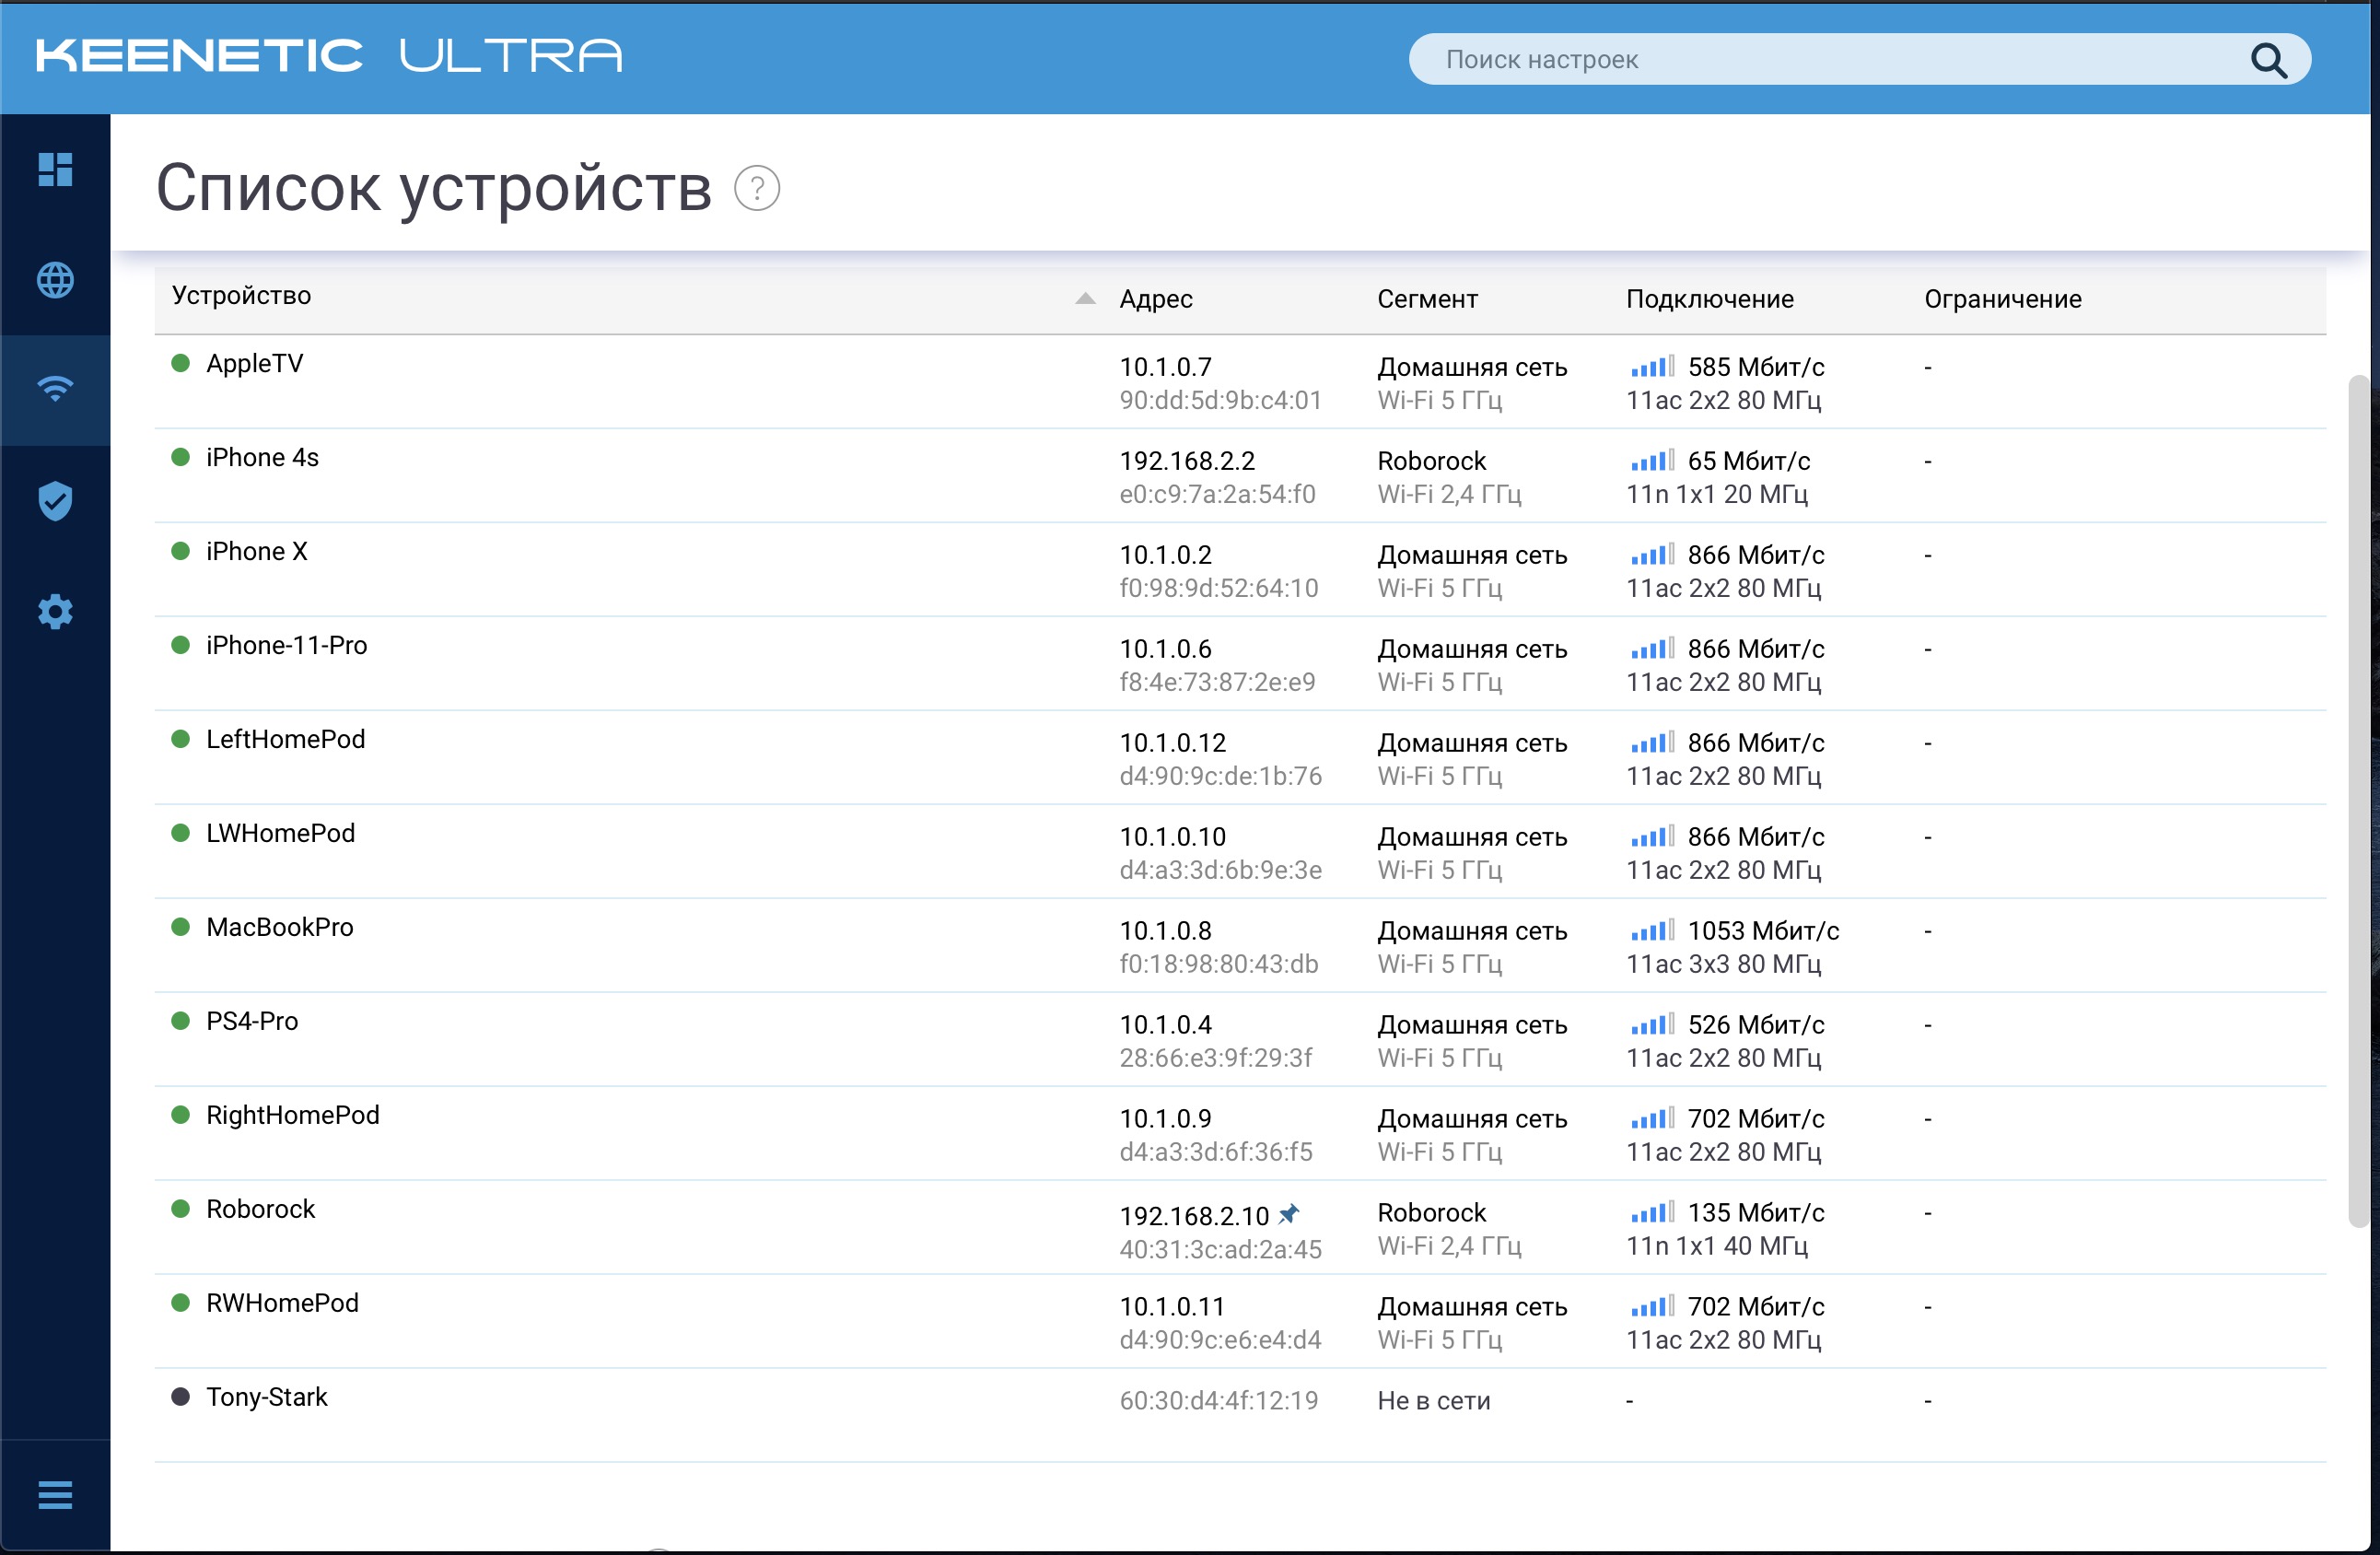Screen dimensions: 2380x1555
Task: Open the dashboard icon in the sidebar
Action: (x=55, y=169)
